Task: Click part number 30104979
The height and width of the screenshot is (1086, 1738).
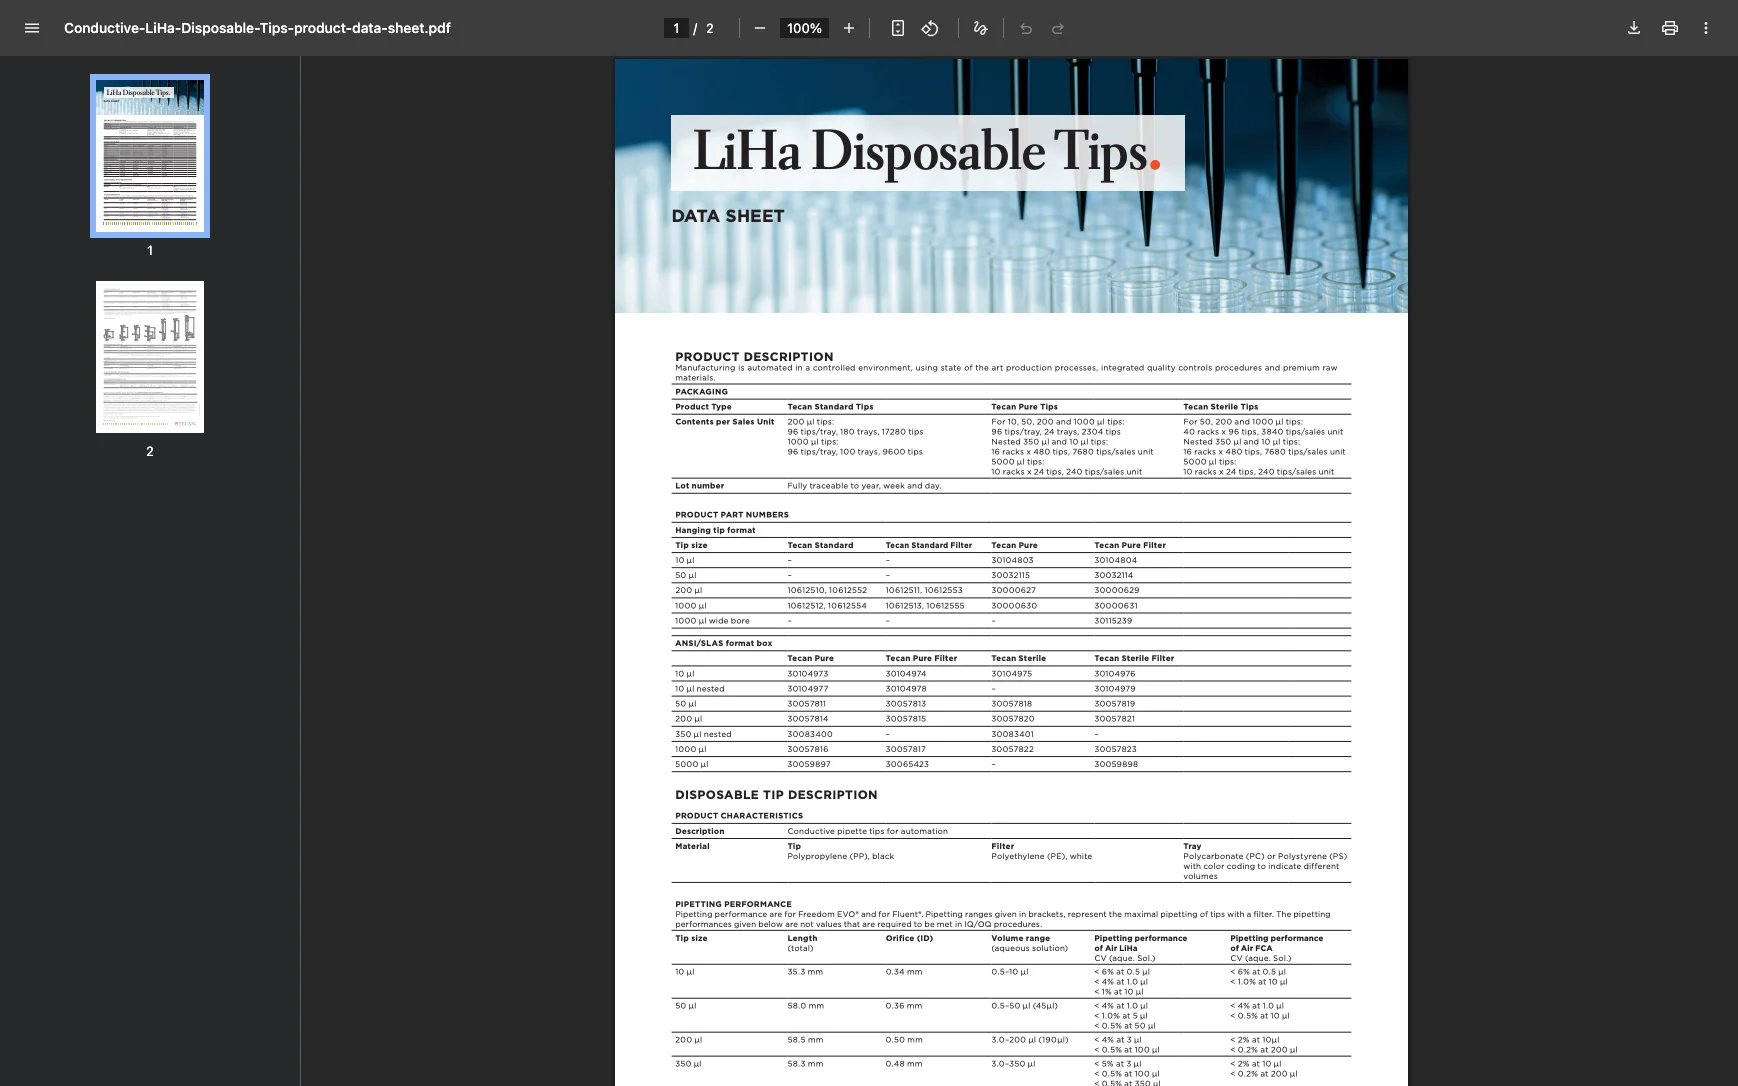Action: click(1115, 689)
